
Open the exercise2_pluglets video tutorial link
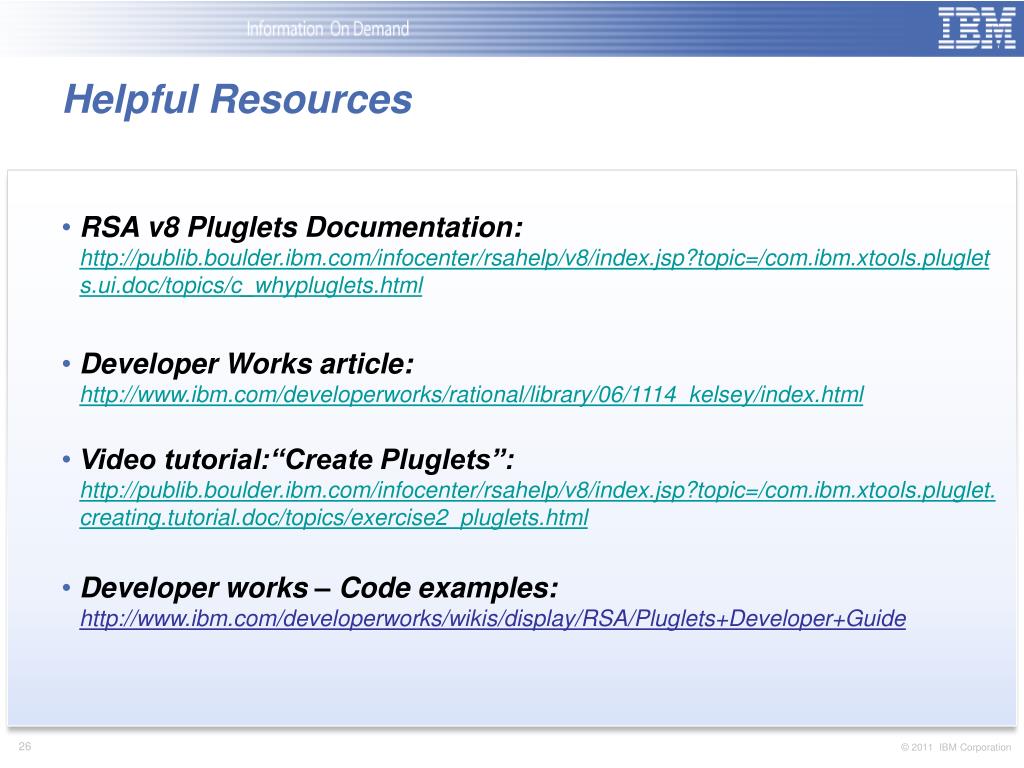[537, 504]
